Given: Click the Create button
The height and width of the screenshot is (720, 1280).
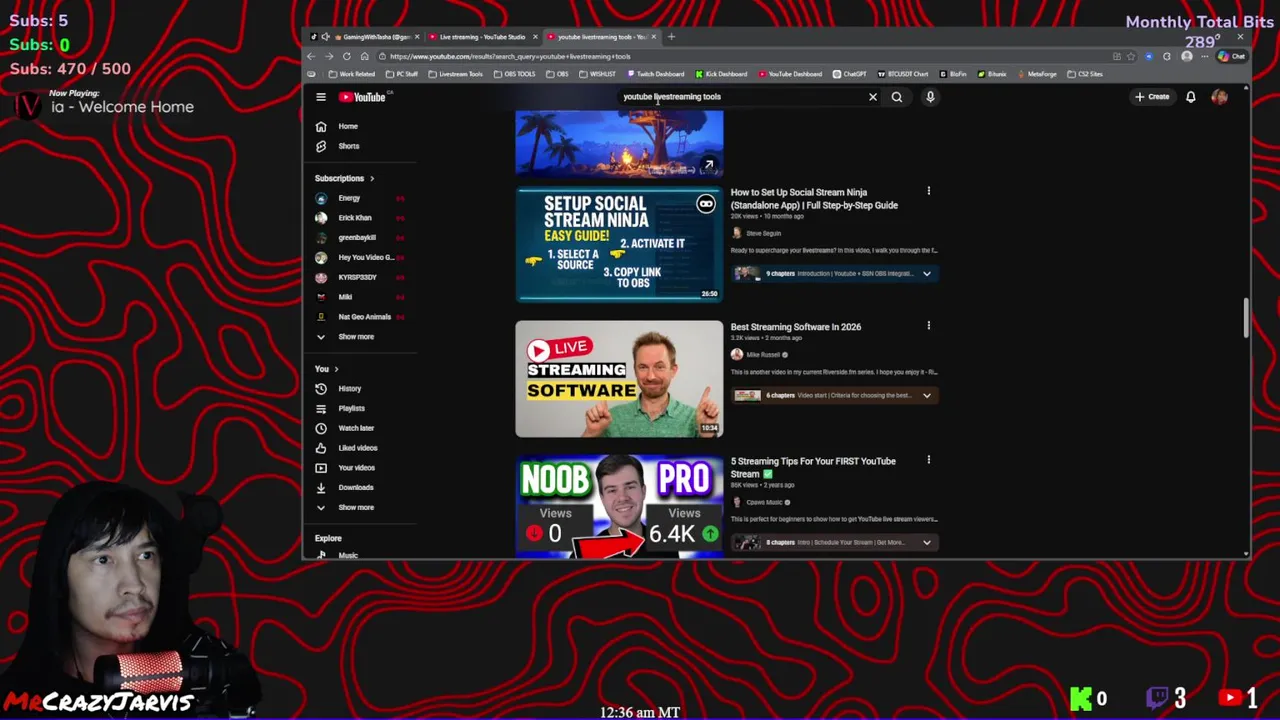Looking at the screenshot, I should pos(1152,97).
